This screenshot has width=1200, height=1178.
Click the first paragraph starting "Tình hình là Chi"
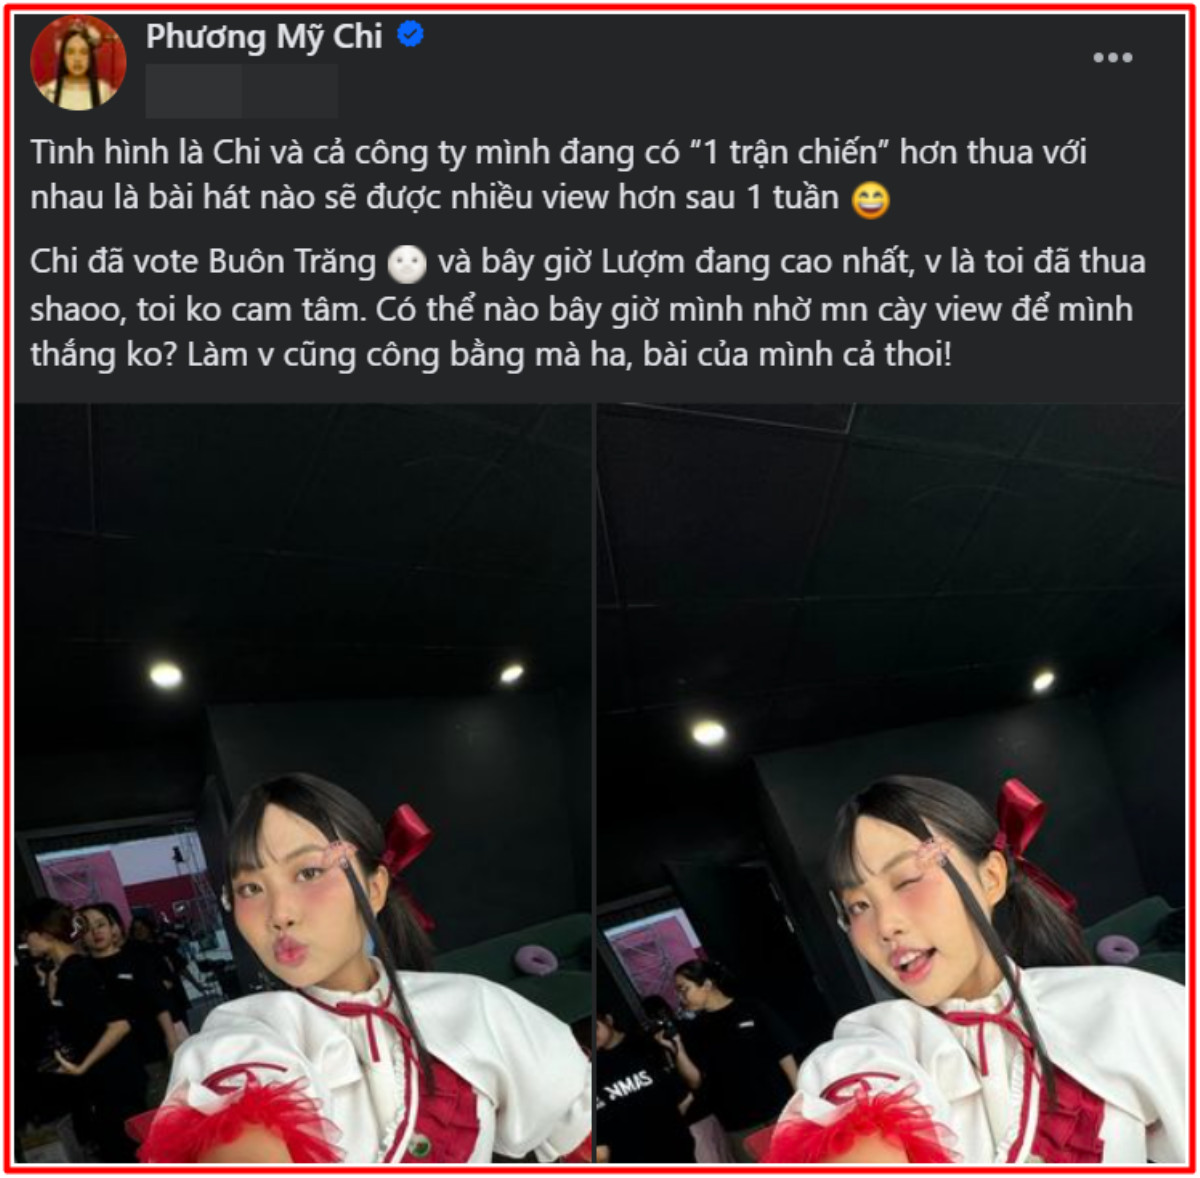coord(558,175)
